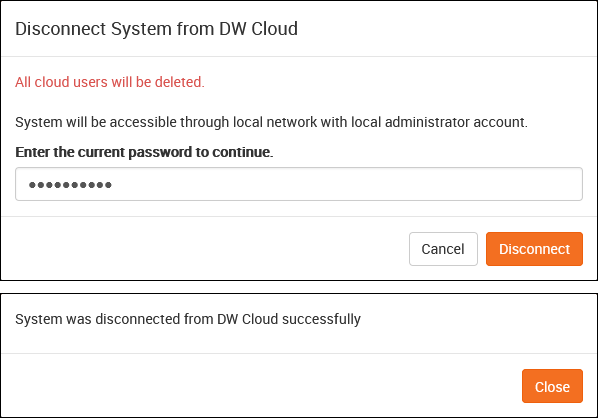The width and height of the screenshot is (598, 418).
Task: Close the success message dialog
Action: click(552, 386)
